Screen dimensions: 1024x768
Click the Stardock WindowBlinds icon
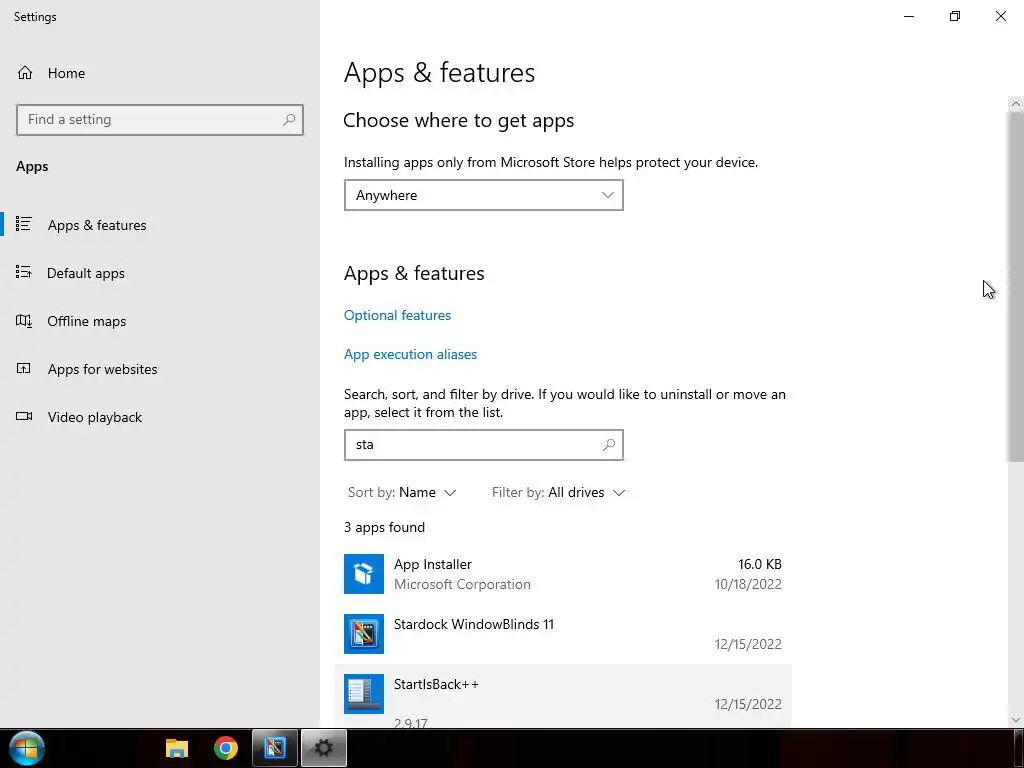[x=364, y=634]
